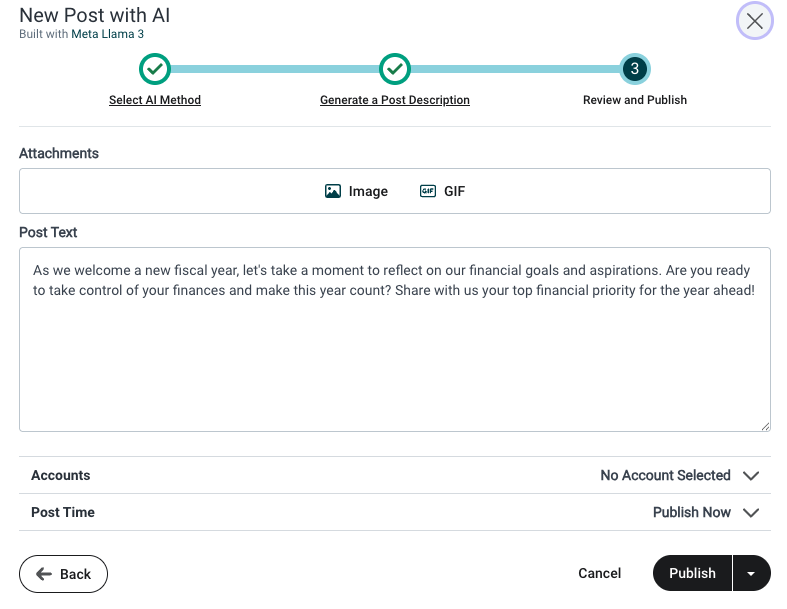This screenshot has width=787, height=609.
Task: Click the Back button
Action: (x=64, y=574)
